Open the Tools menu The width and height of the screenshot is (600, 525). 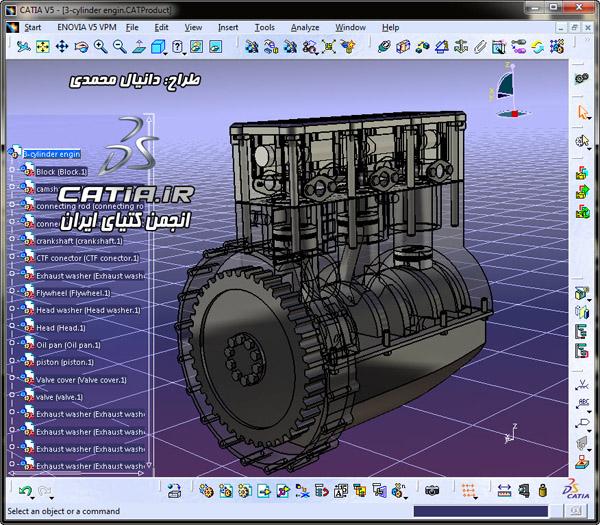click(x=265, y=28)
